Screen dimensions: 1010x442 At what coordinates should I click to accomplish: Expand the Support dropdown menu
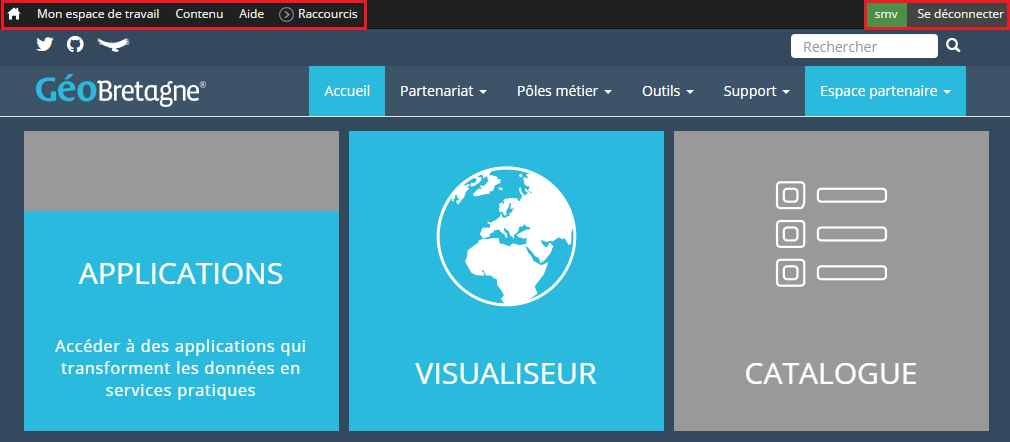(x=757, y=91)
